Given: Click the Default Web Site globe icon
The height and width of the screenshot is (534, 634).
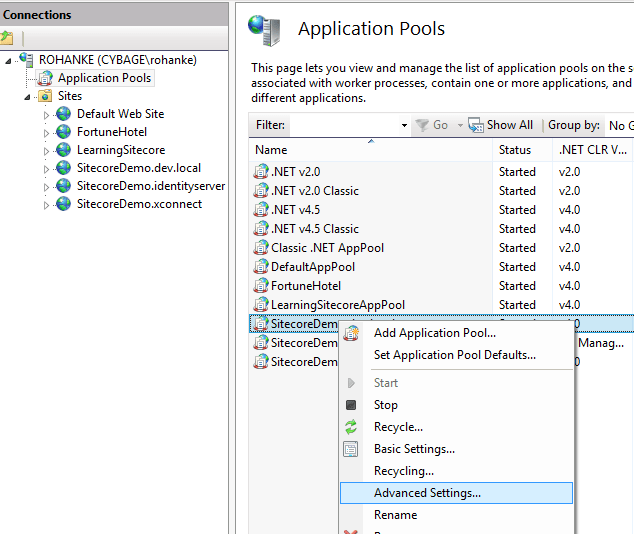Looking at the screenshot, I should tap(64, 114).
